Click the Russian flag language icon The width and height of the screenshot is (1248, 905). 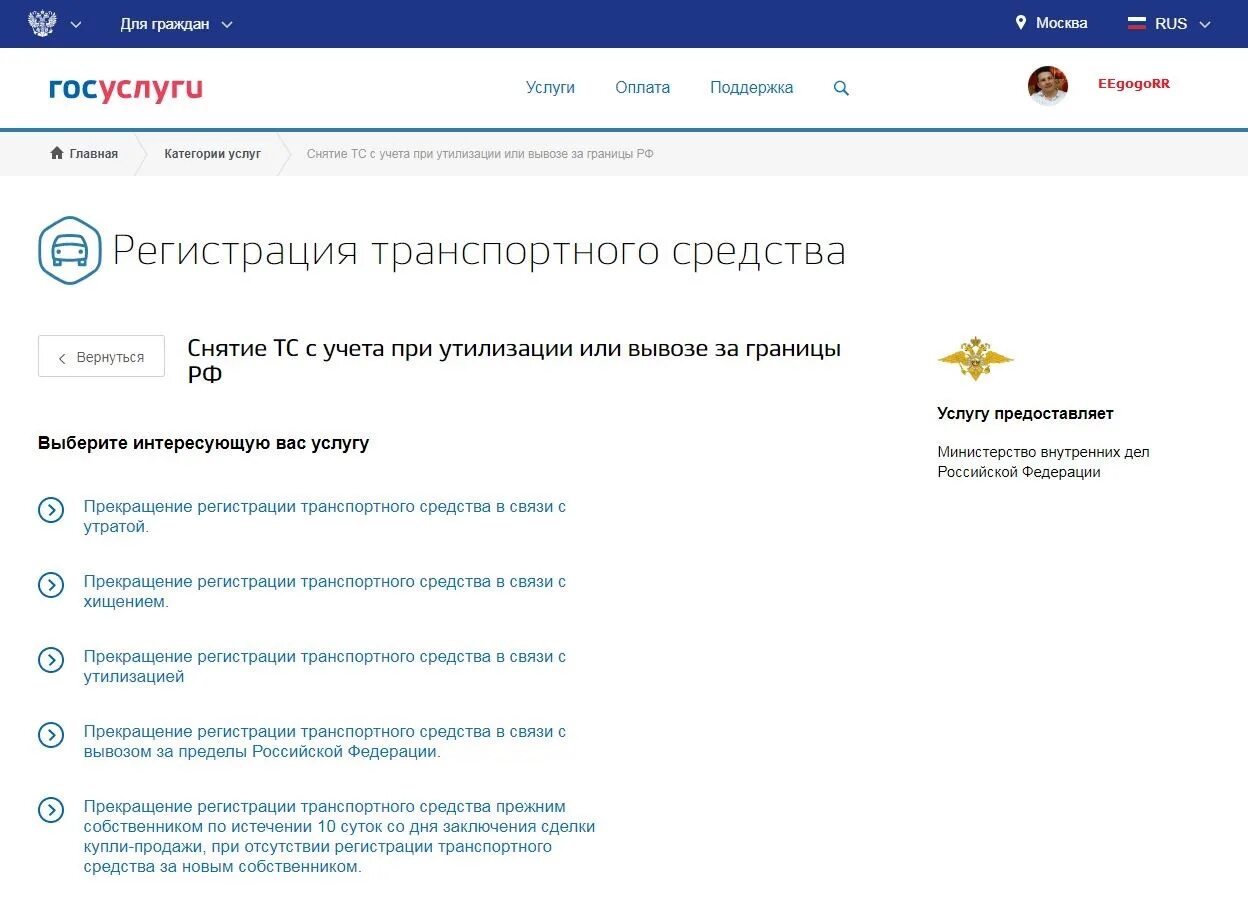(1137, 24)
